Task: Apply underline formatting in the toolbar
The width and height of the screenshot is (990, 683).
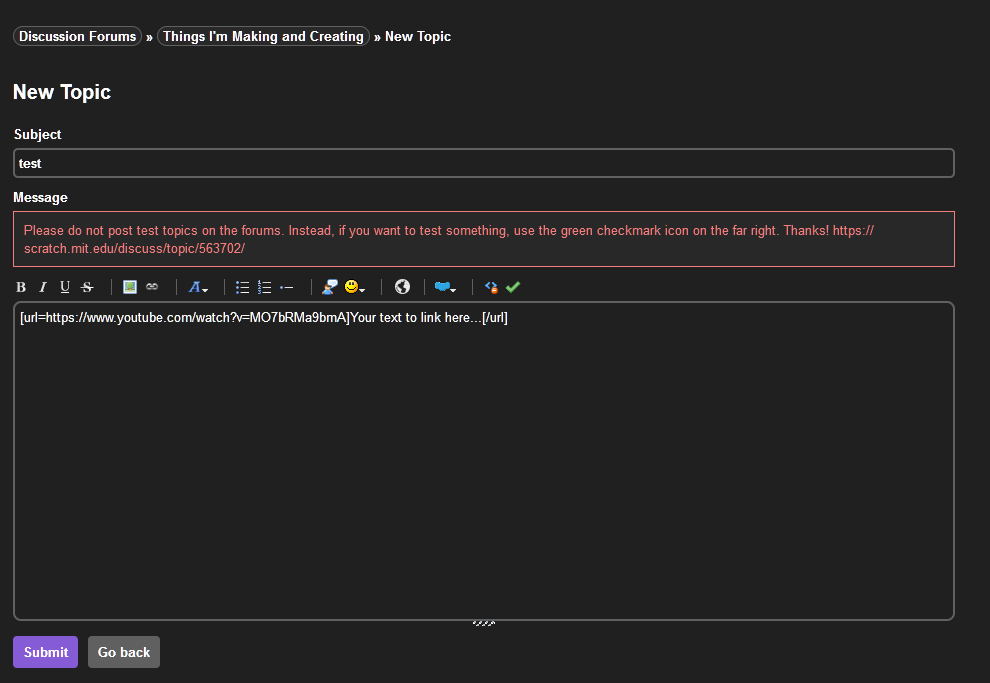Action: pyautogui.click(x=64, y=287)
